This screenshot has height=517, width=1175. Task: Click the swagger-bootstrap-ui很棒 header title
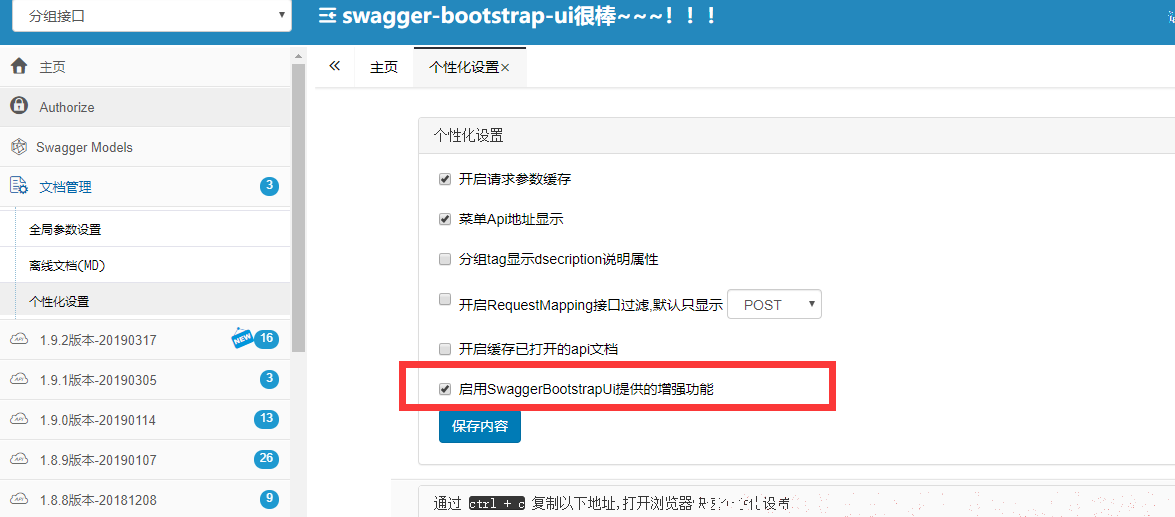coord(528,16)
